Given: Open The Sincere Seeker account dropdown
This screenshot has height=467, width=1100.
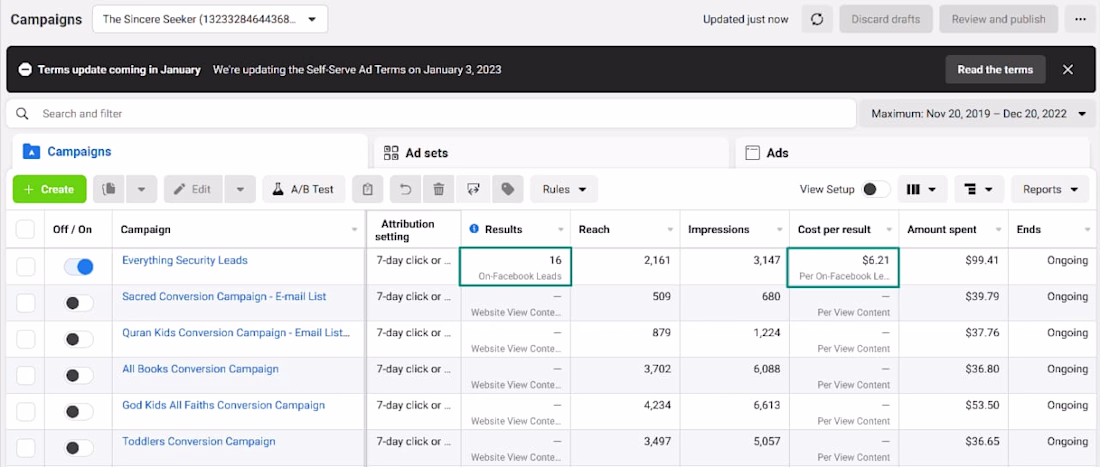Looking at the screenshot, I should (x=210, y=19).
